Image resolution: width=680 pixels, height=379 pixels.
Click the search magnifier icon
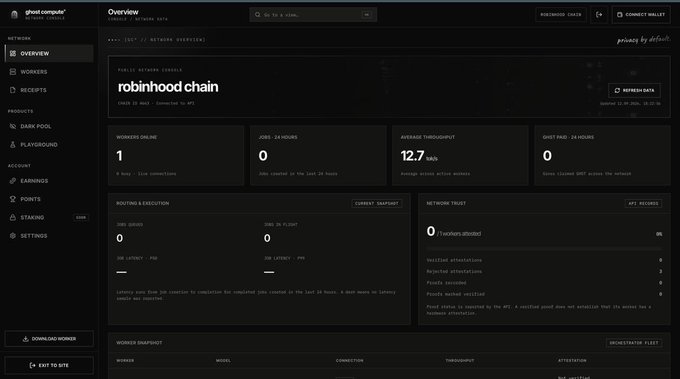pos(258,15)
